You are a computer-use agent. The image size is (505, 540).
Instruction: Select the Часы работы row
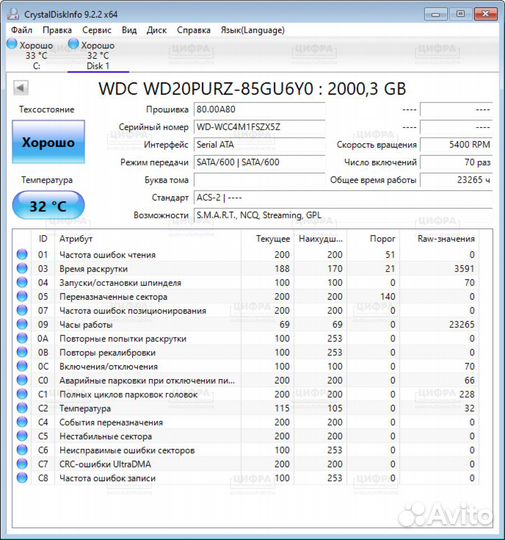[x=246, y=324]
